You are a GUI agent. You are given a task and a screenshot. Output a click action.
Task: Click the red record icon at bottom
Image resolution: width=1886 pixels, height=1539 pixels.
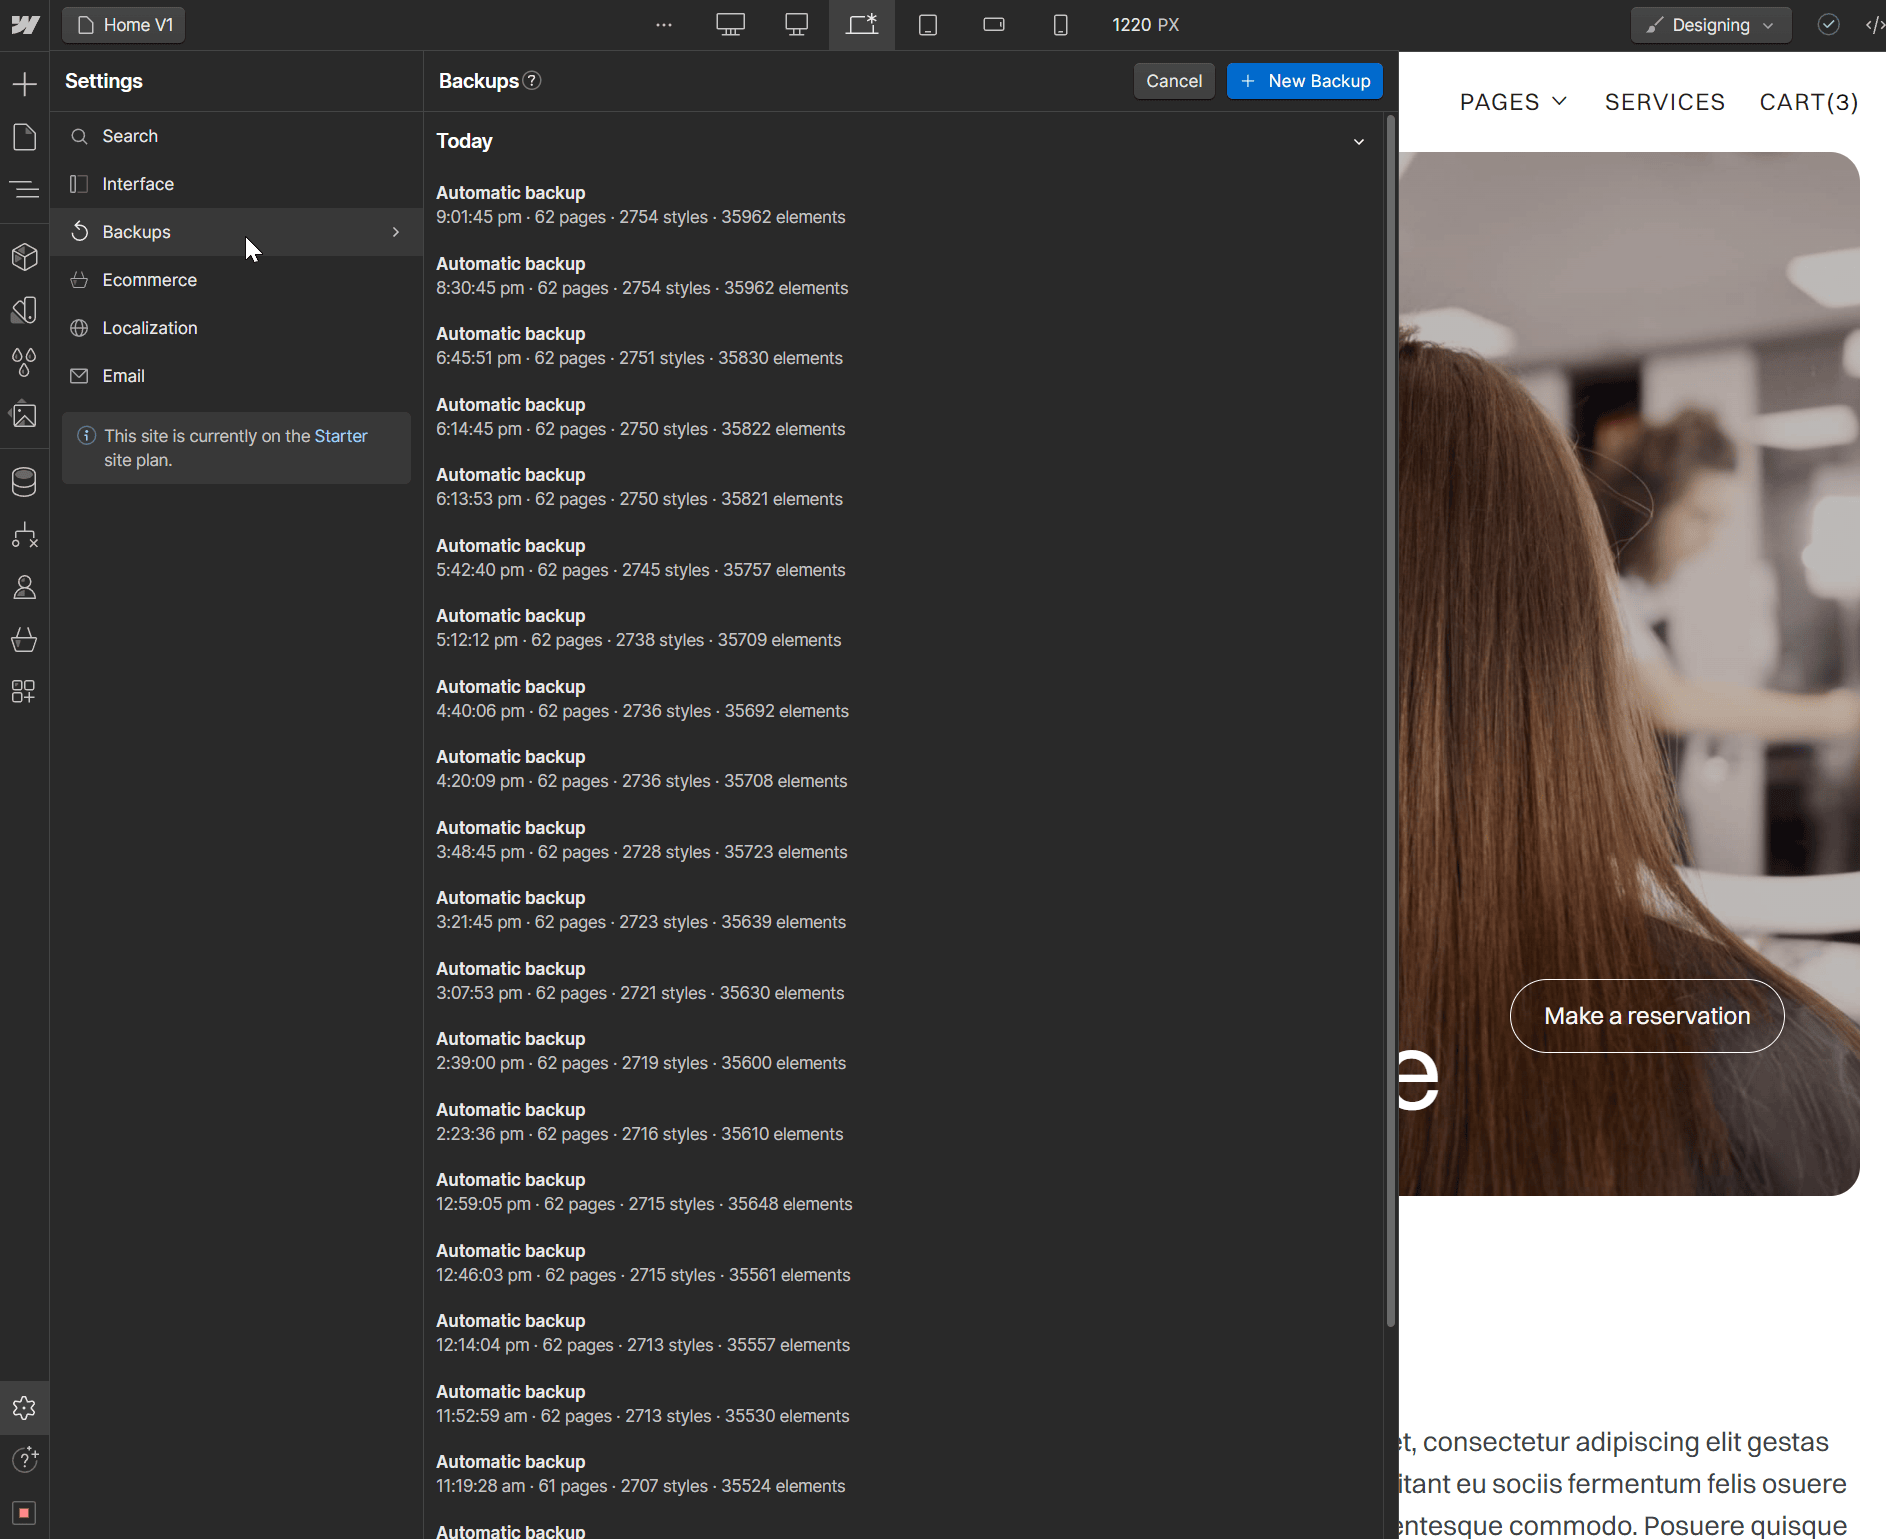(x=25, y=1512)
